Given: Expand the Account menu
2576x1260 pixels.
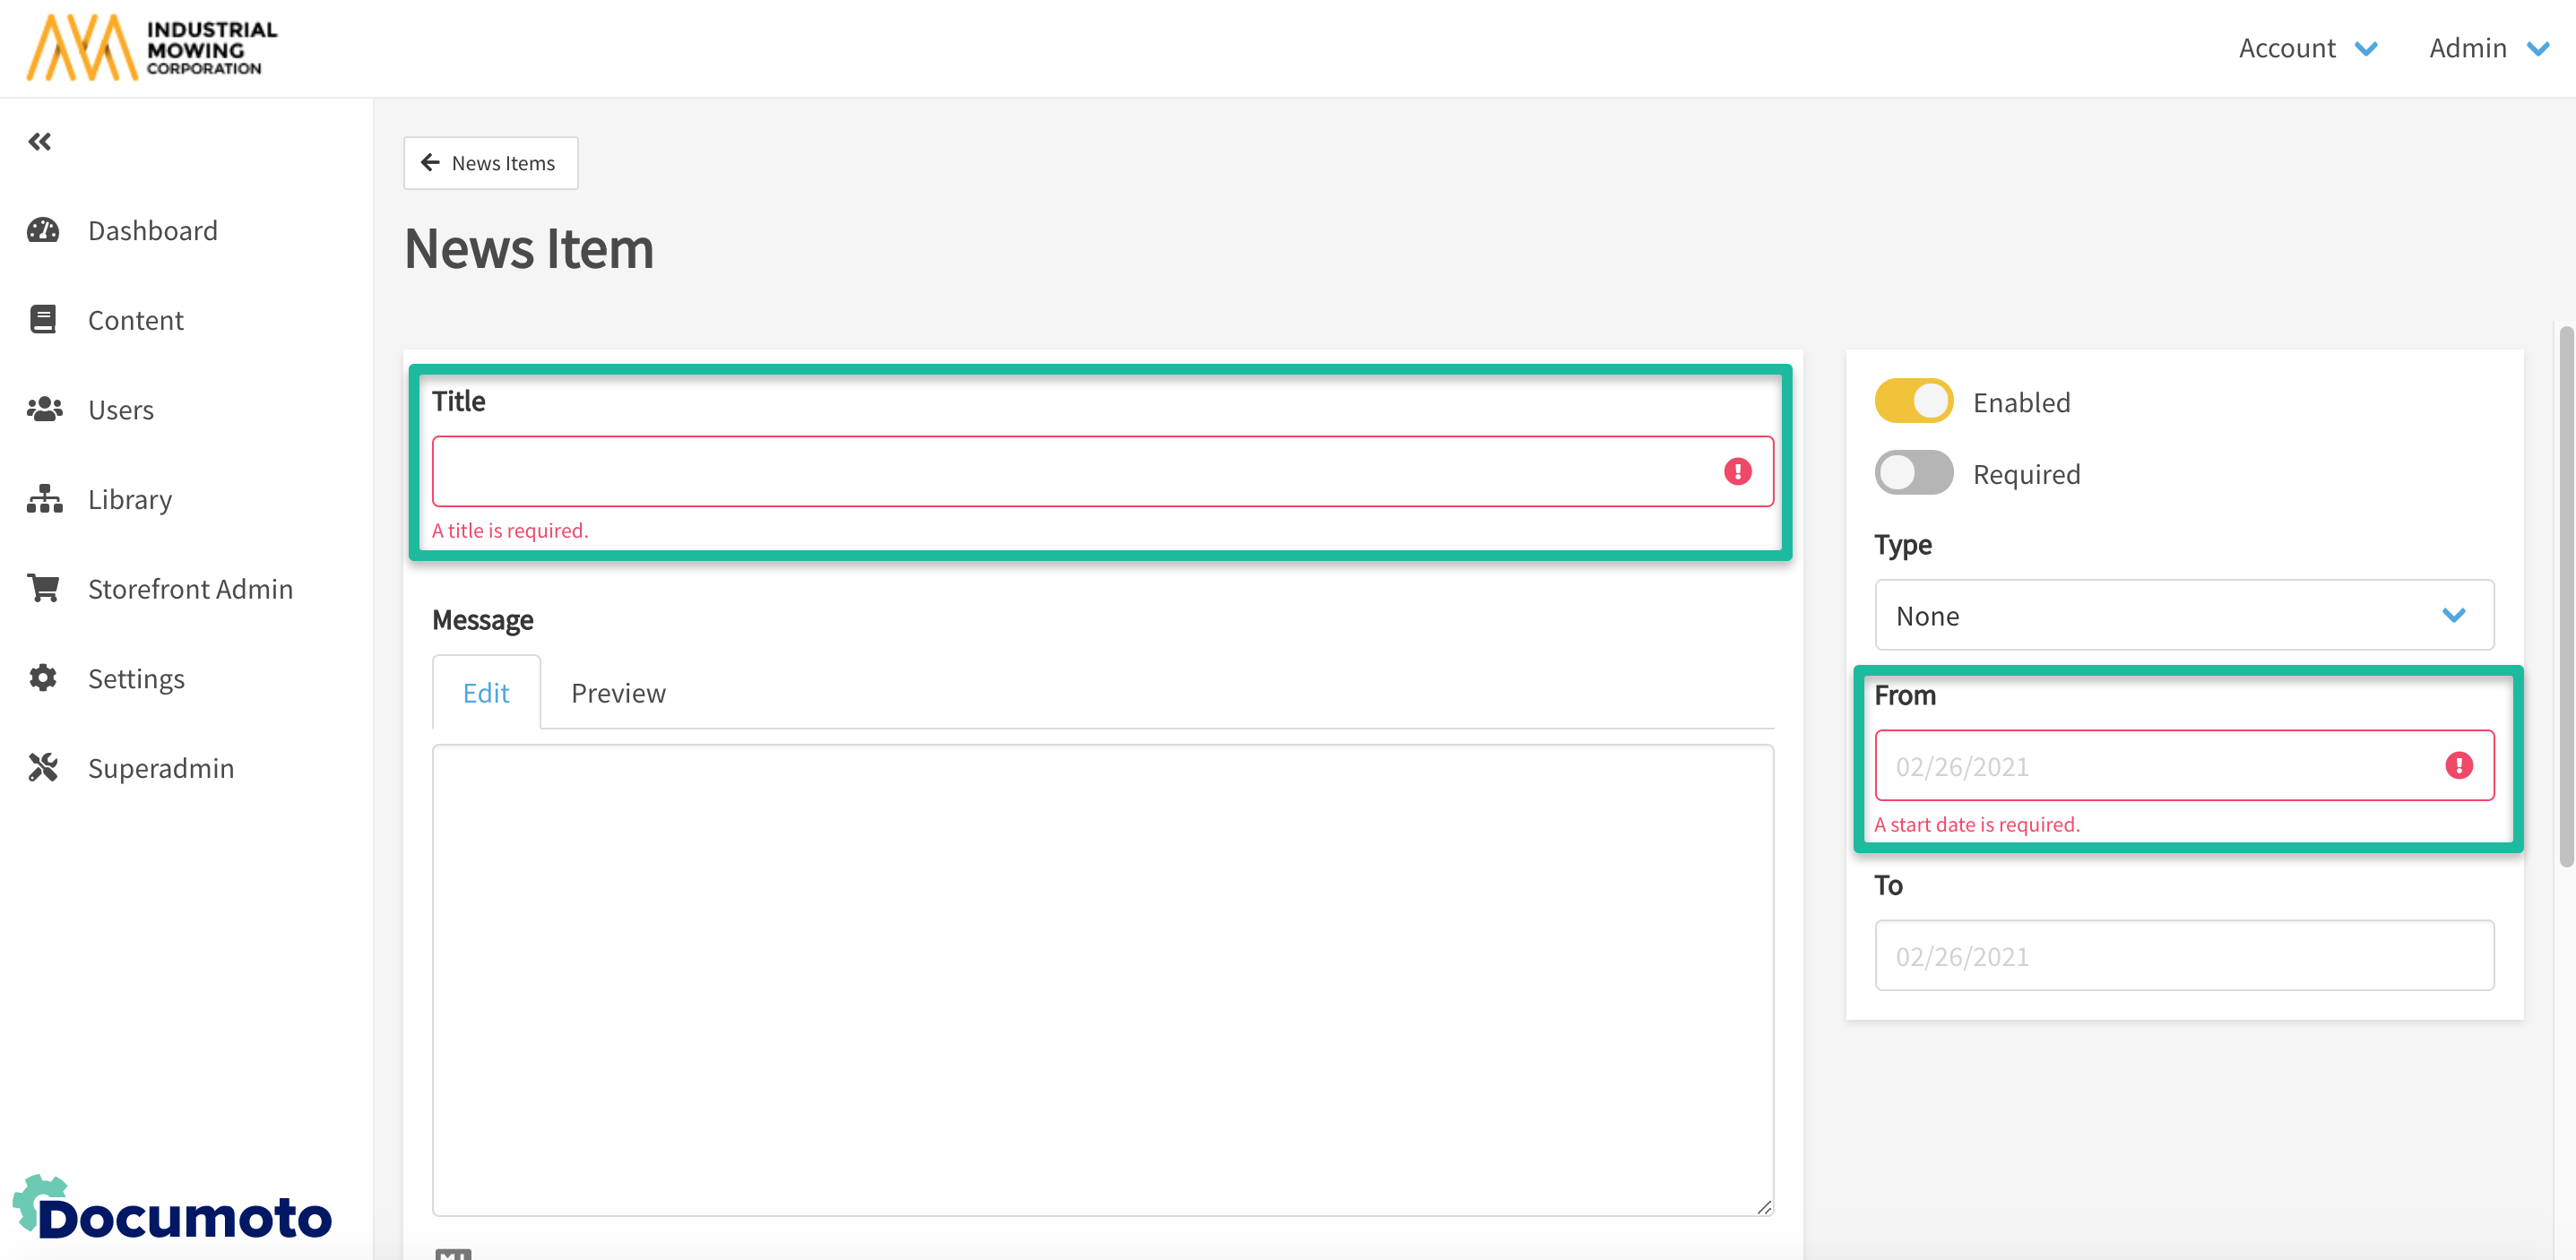Looking at the screenshot, I should (x=2307, y=48).
